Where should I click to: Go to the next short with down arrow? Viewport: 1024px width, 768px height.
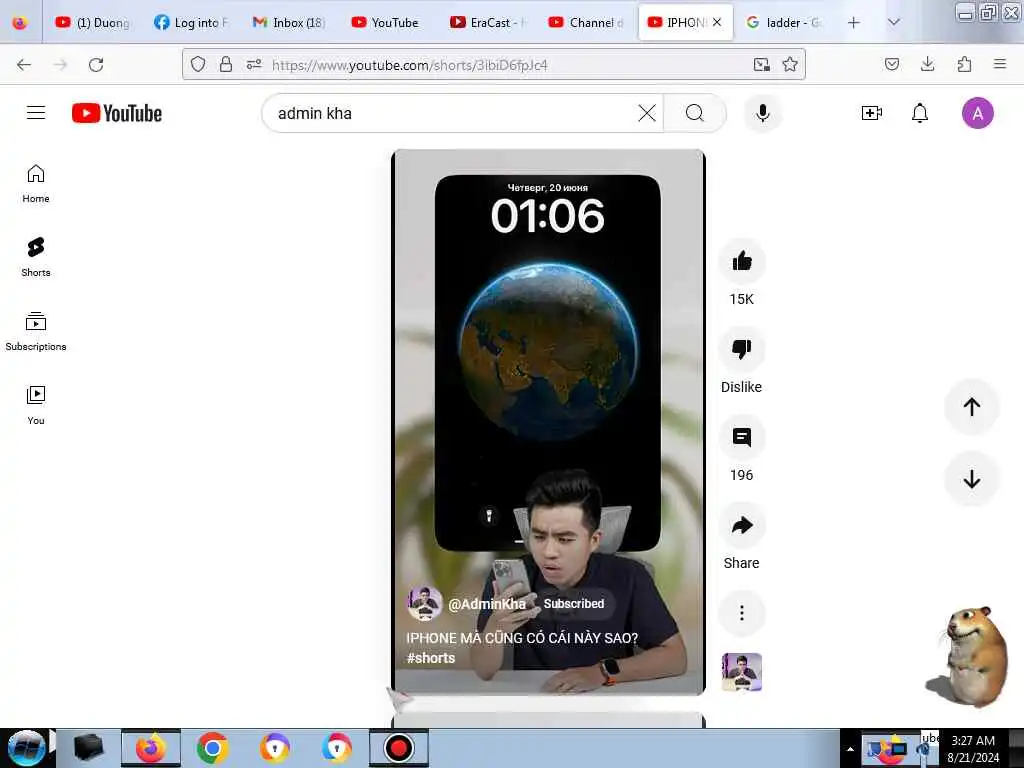971,479
